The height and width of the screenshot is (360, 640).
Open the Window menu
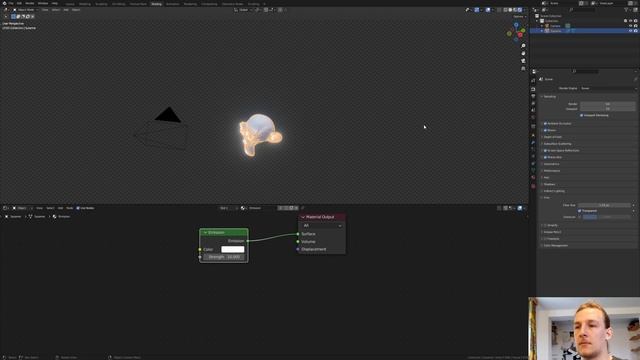[42, 3]
